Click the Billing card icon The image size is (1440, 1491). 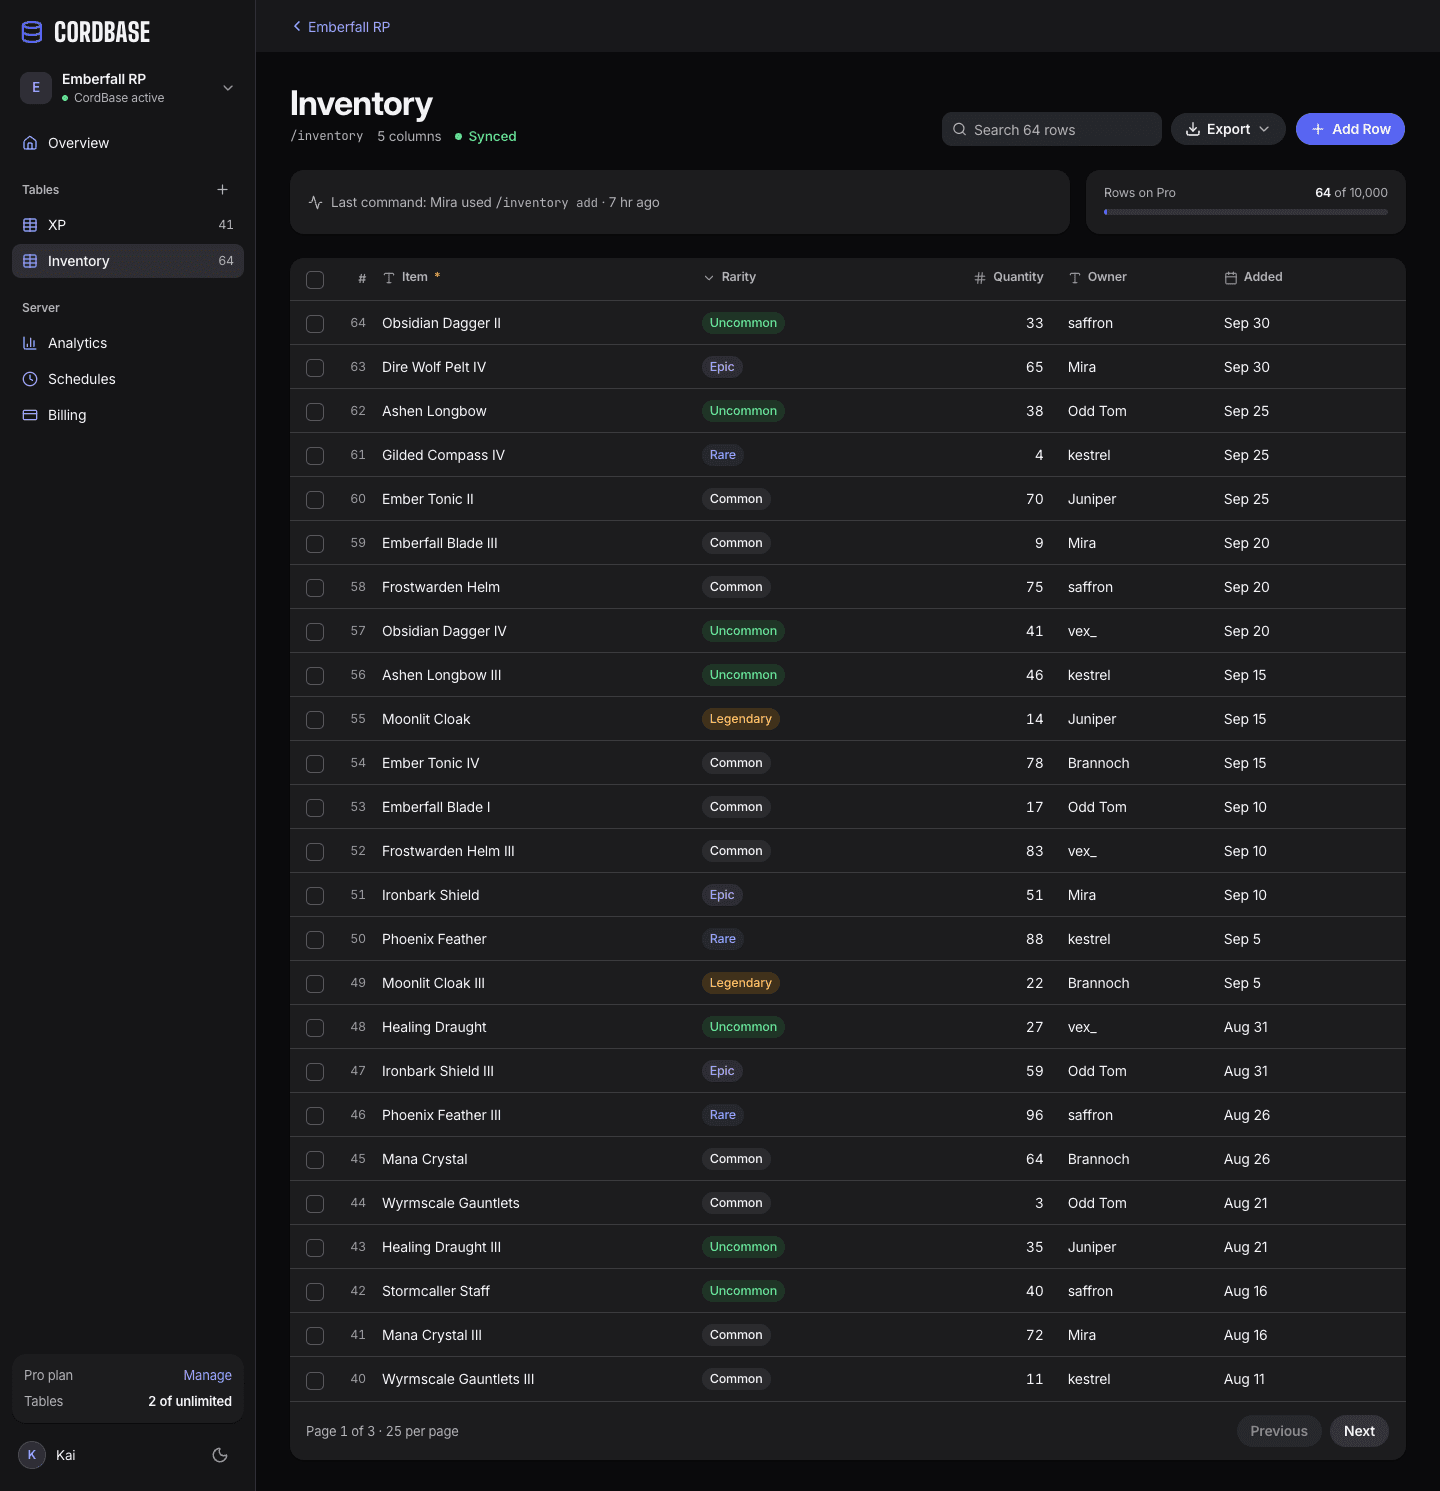pos(30,415)
